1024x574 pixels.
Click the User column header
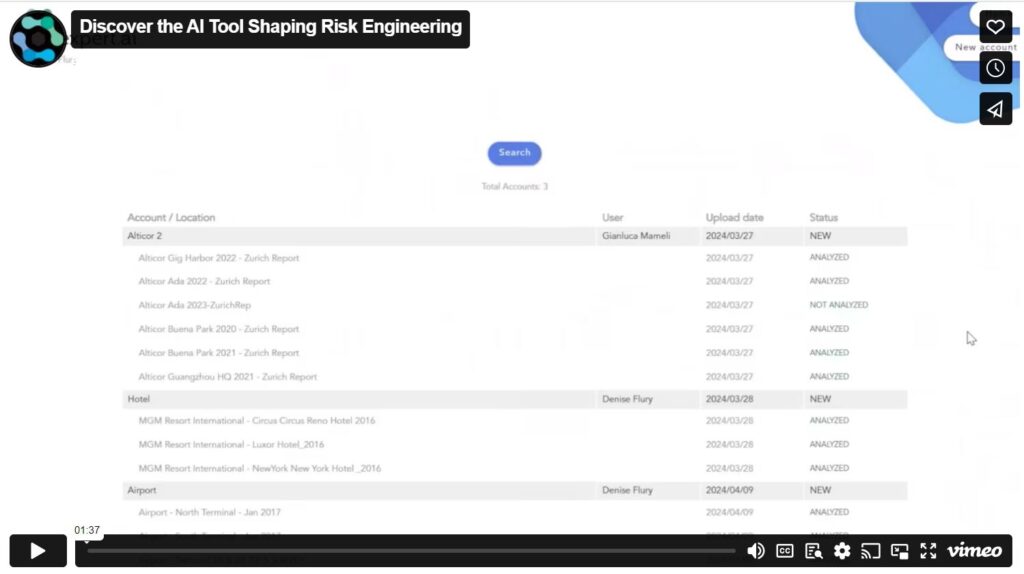613,217
